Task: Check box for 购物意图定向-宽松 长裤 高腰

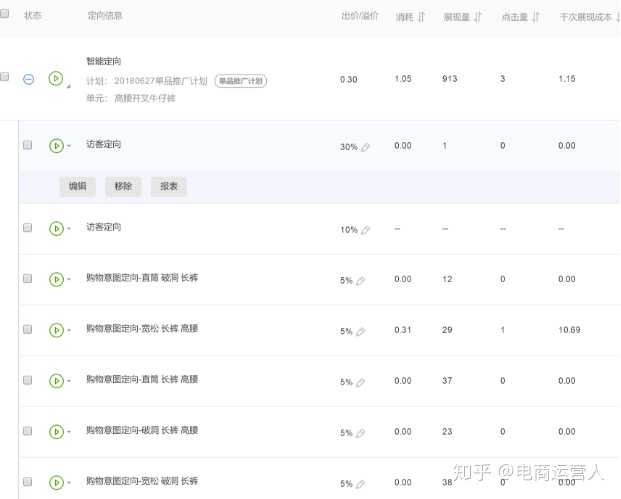Action: 27,329
